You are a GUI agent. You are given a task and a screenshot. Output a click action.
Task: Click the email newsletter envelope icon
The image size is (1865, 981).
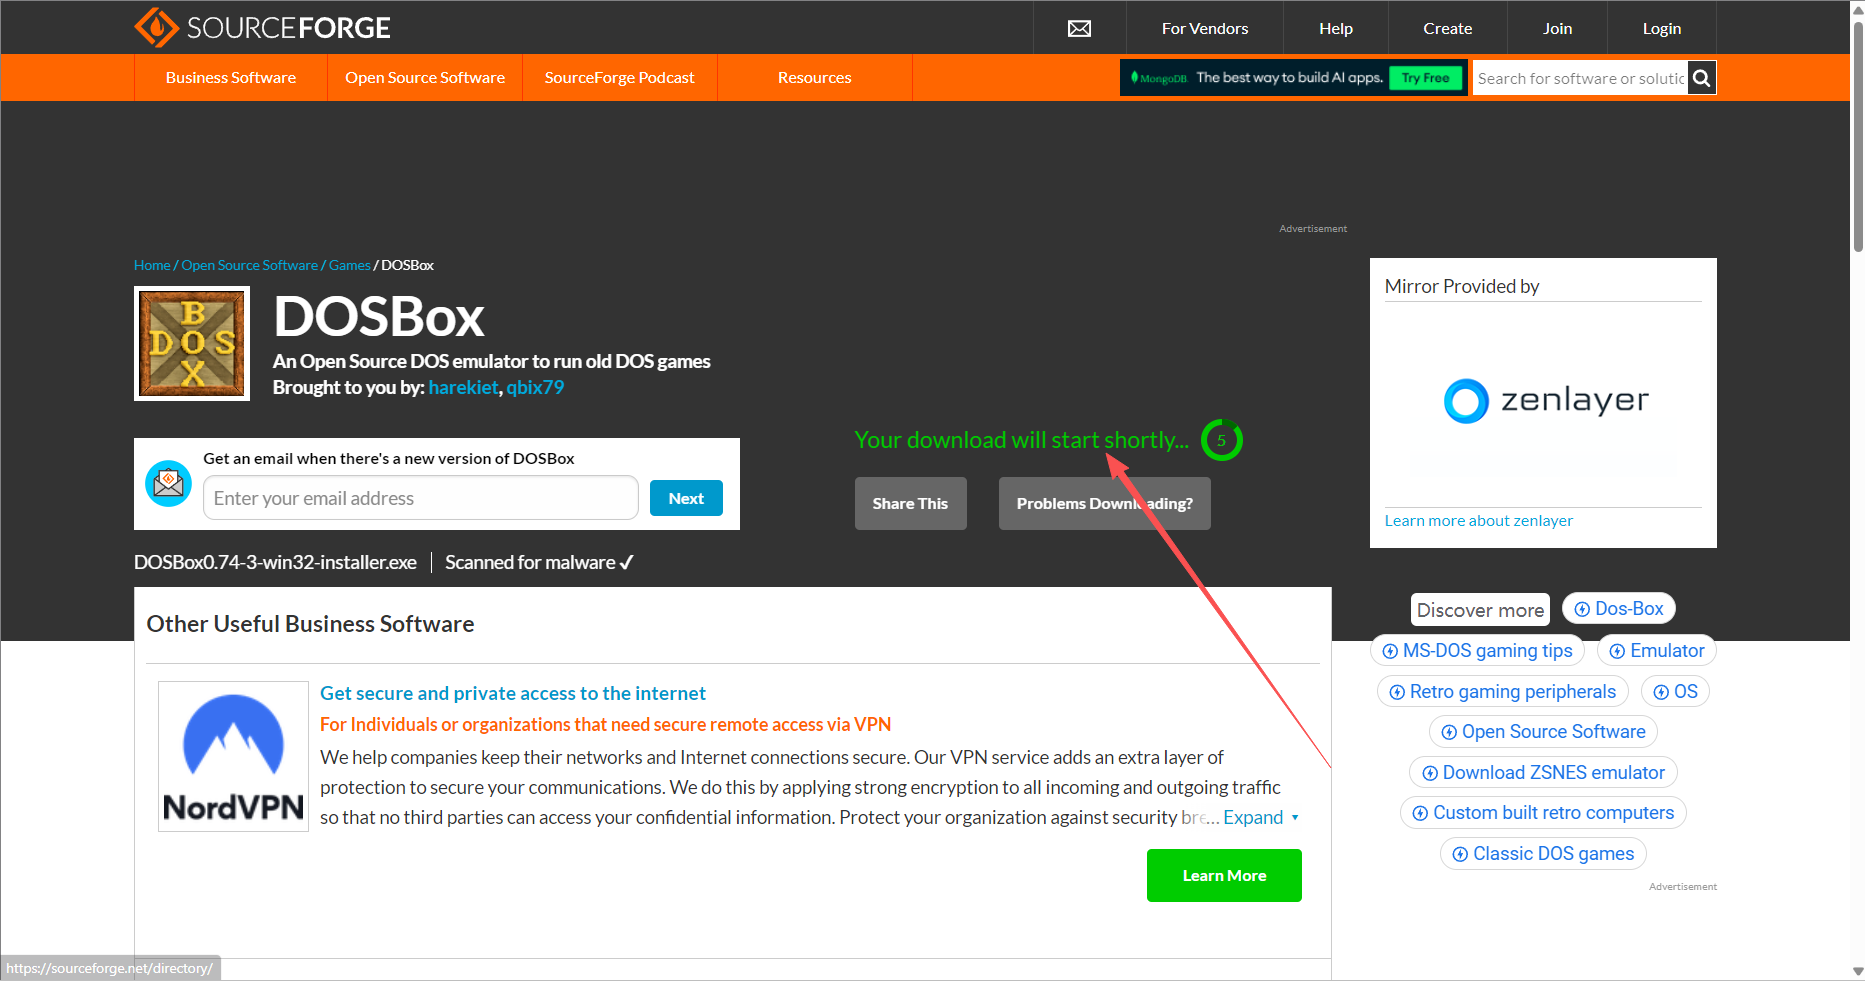[169, 484]
